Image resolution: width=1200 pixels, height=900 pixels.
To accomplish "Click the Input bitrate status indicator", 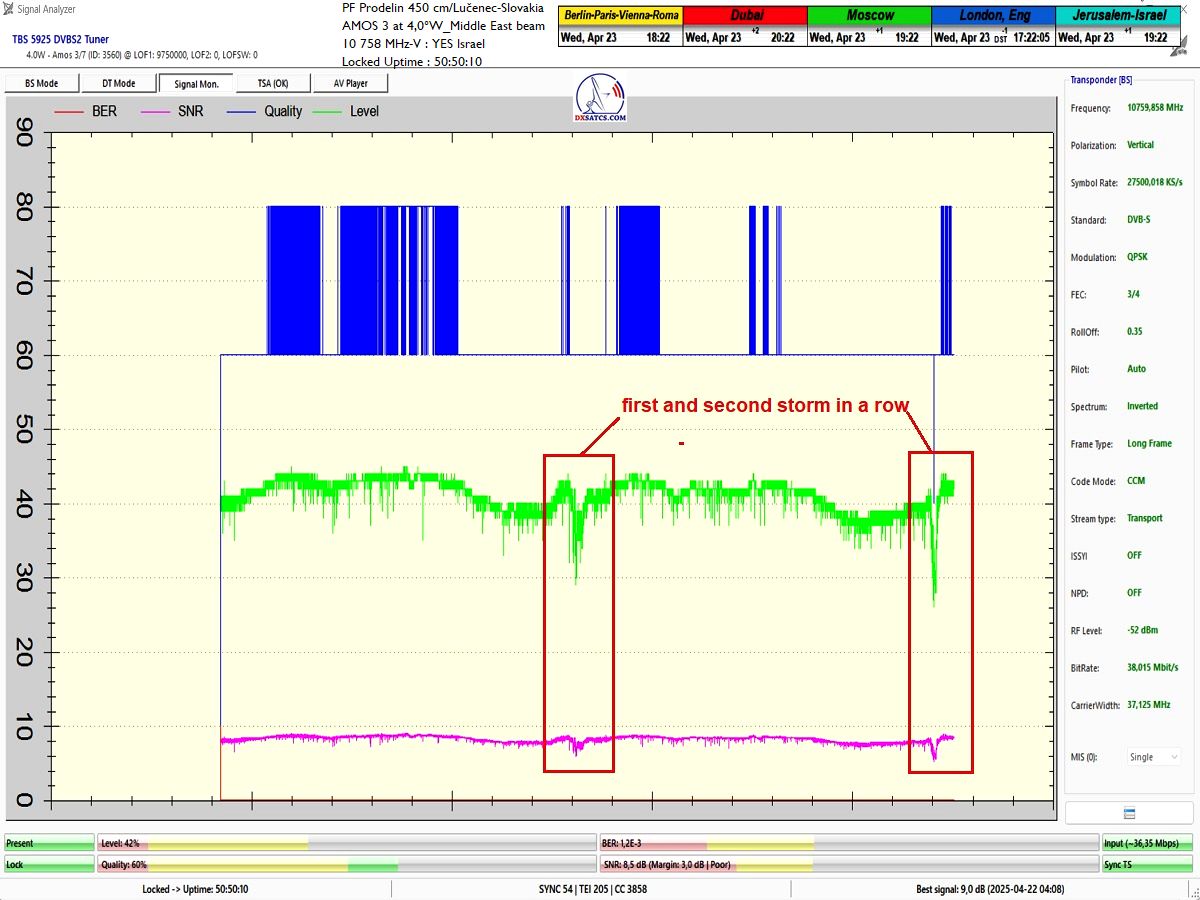I will pyautogui.click(x=1148, y=844).
